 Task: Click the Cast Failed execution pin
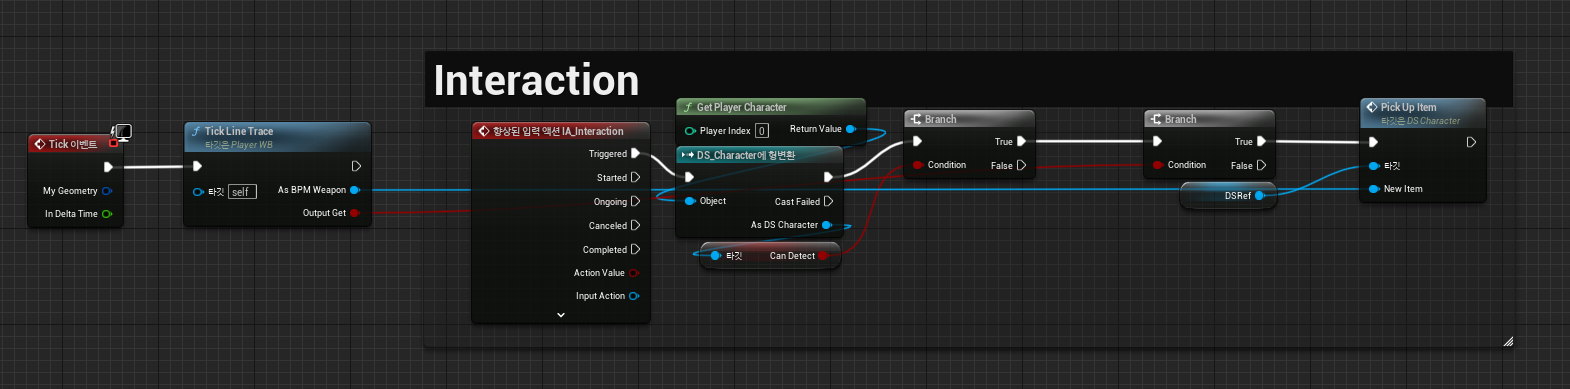(828, 201)
